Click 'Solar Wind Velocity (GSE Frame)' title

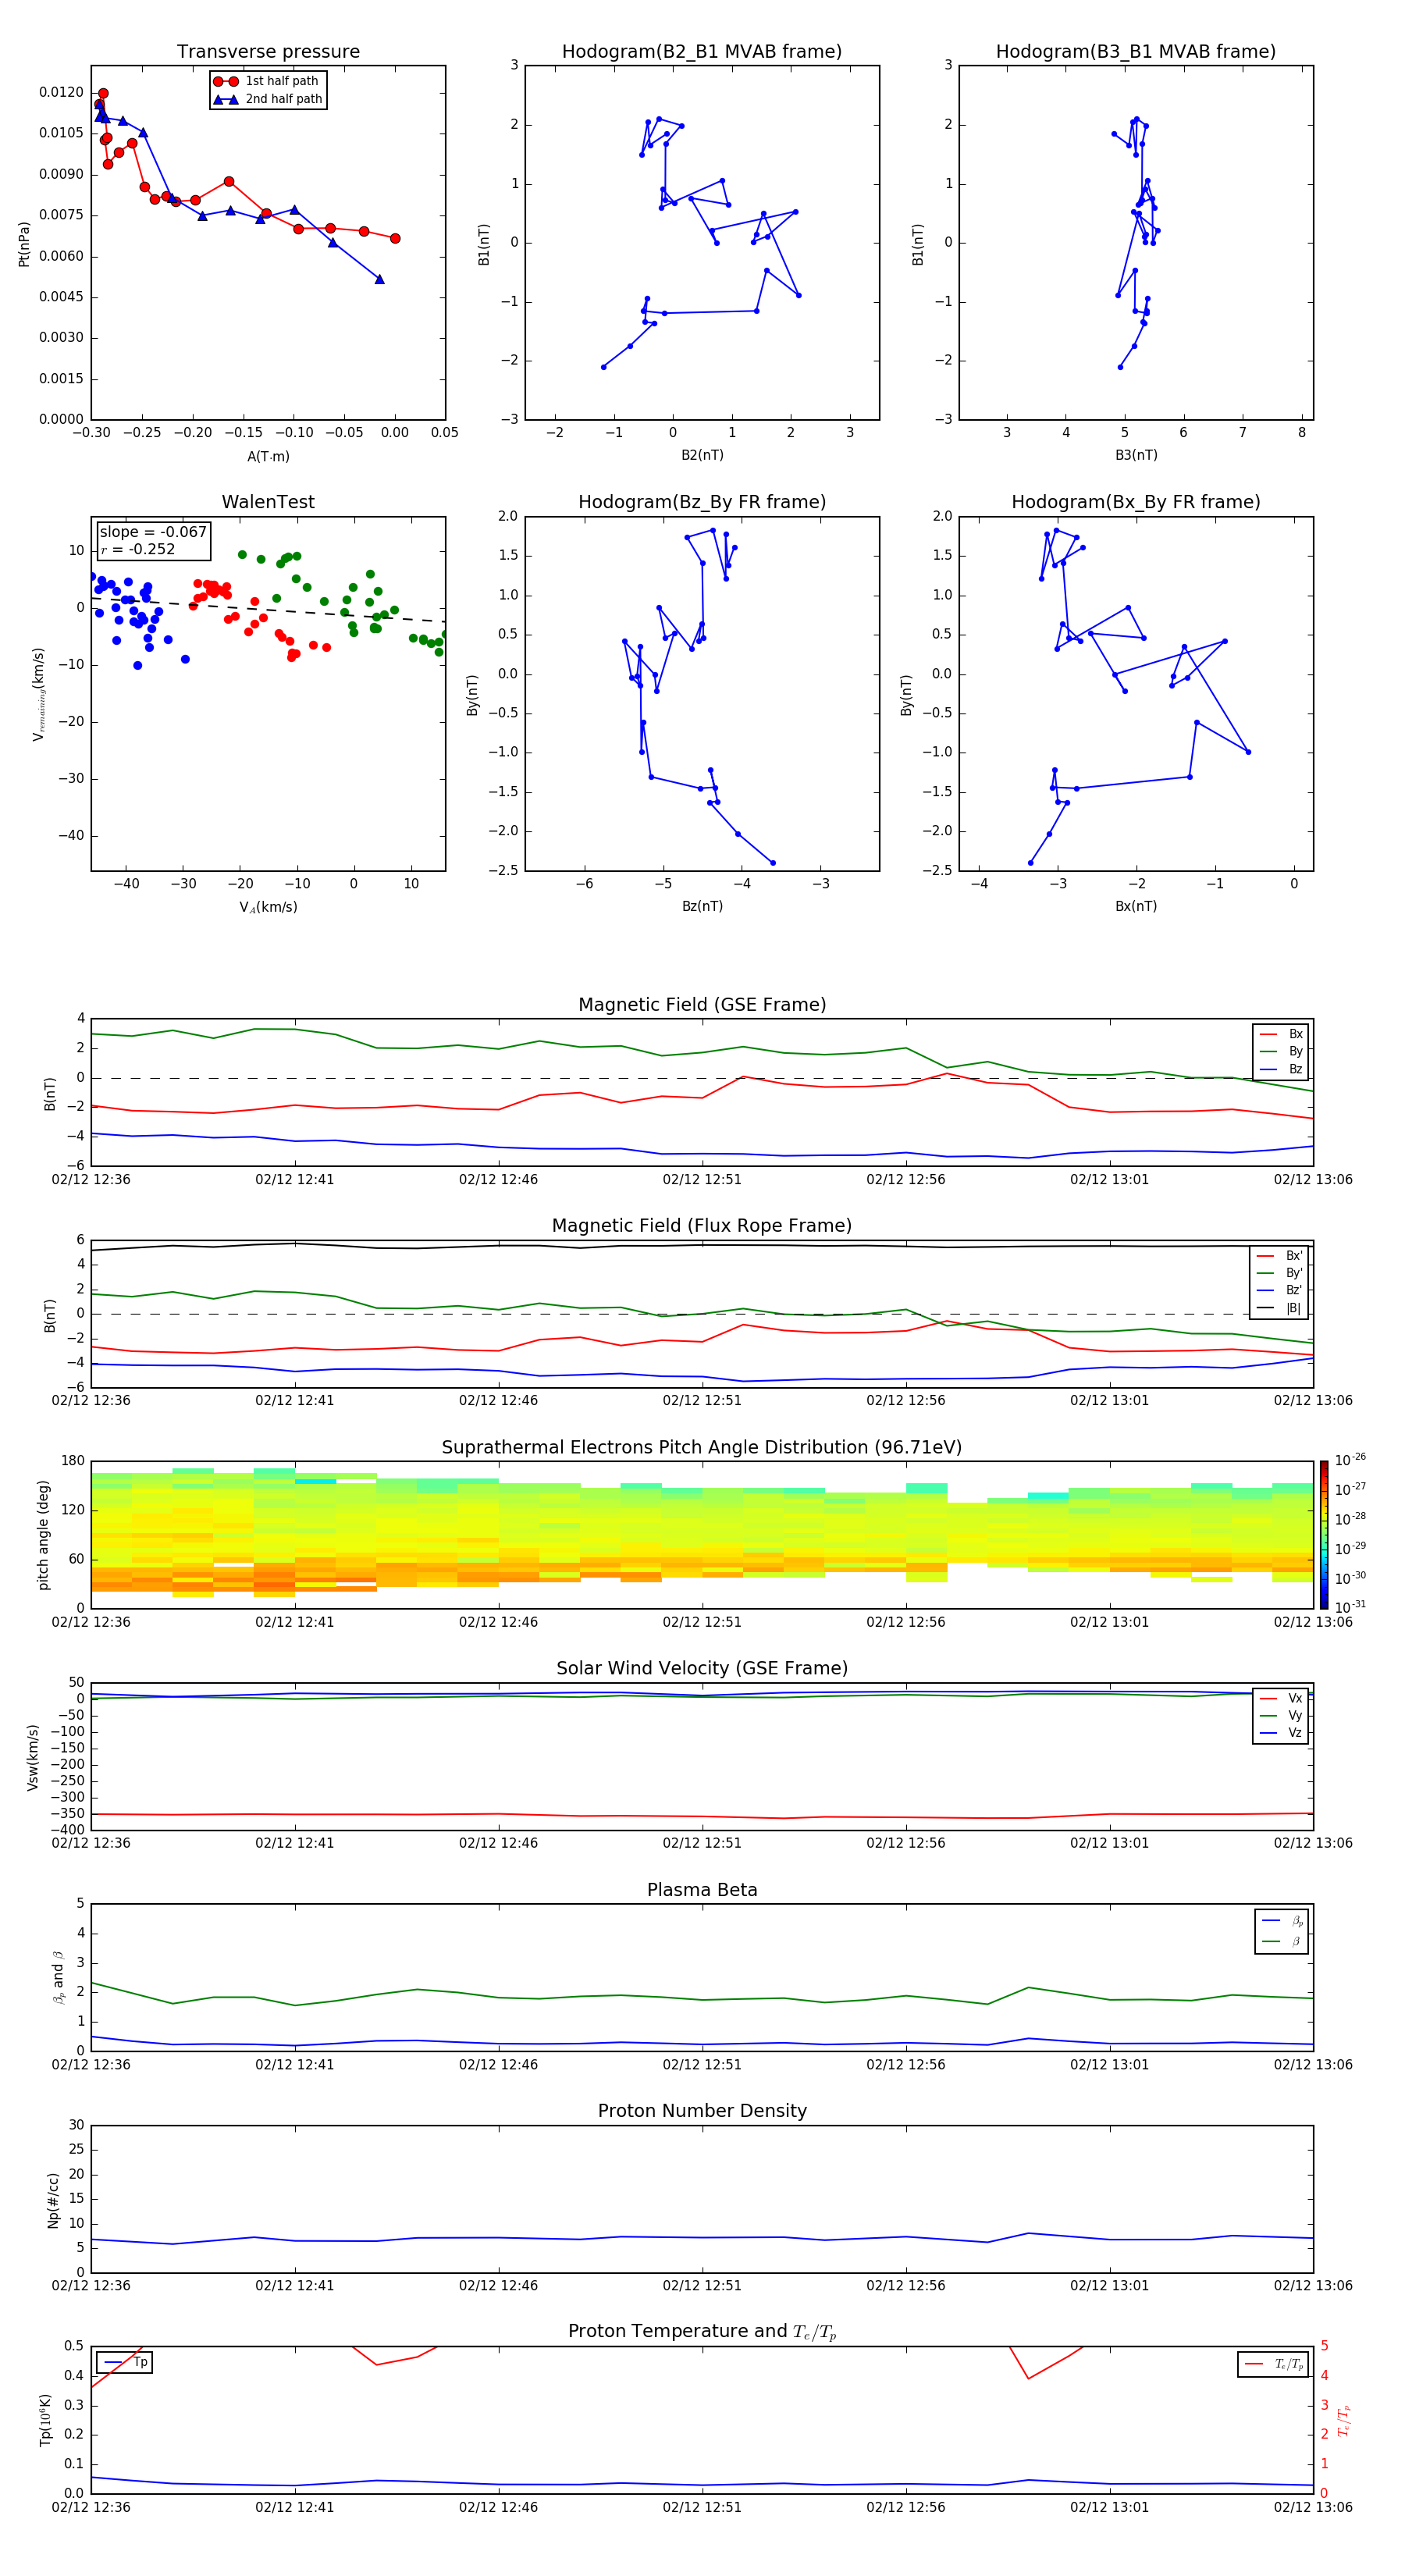click(702, 1669)
